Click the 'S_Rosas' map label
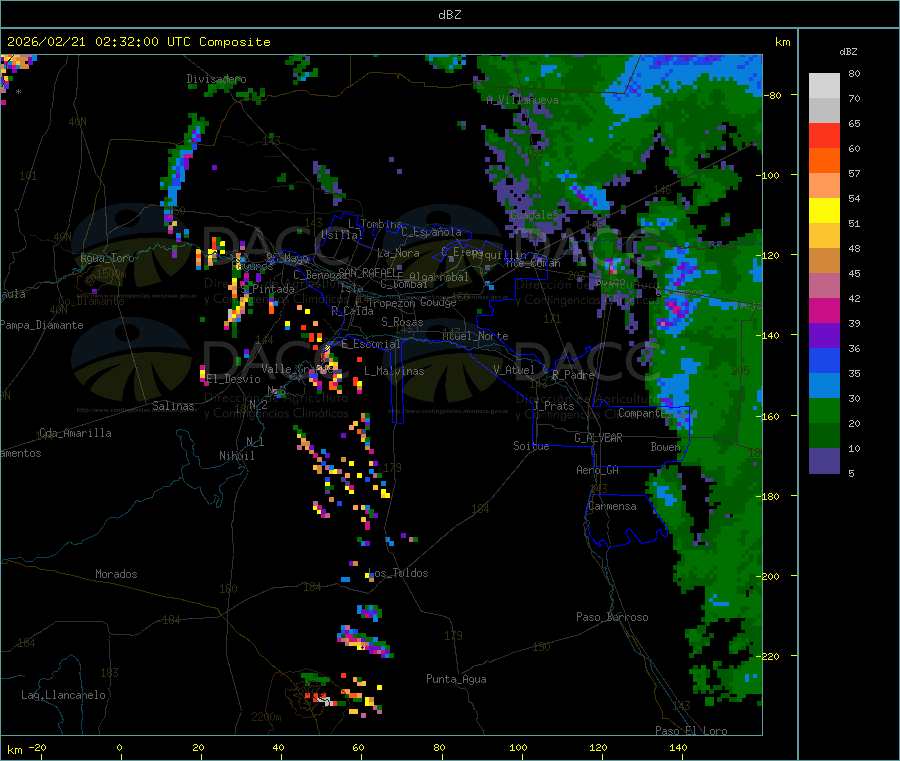This screenshot has height=761, width=900. click(x=402, y=322)
